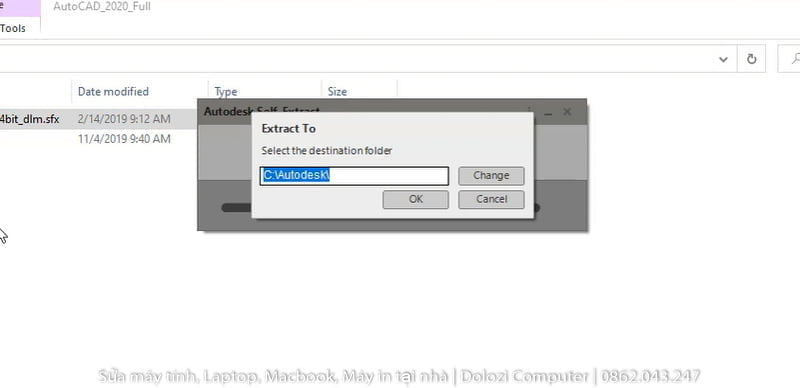Screen dimensions: 800x388
Task: Sort files by Date modified column
Action: pos(113,92)
